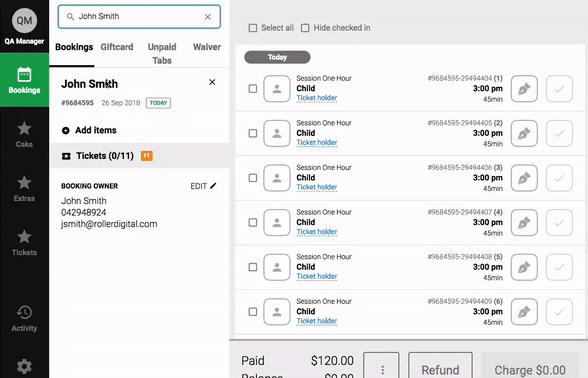Tick the checkbox for ticket (2)

(253, 134)
